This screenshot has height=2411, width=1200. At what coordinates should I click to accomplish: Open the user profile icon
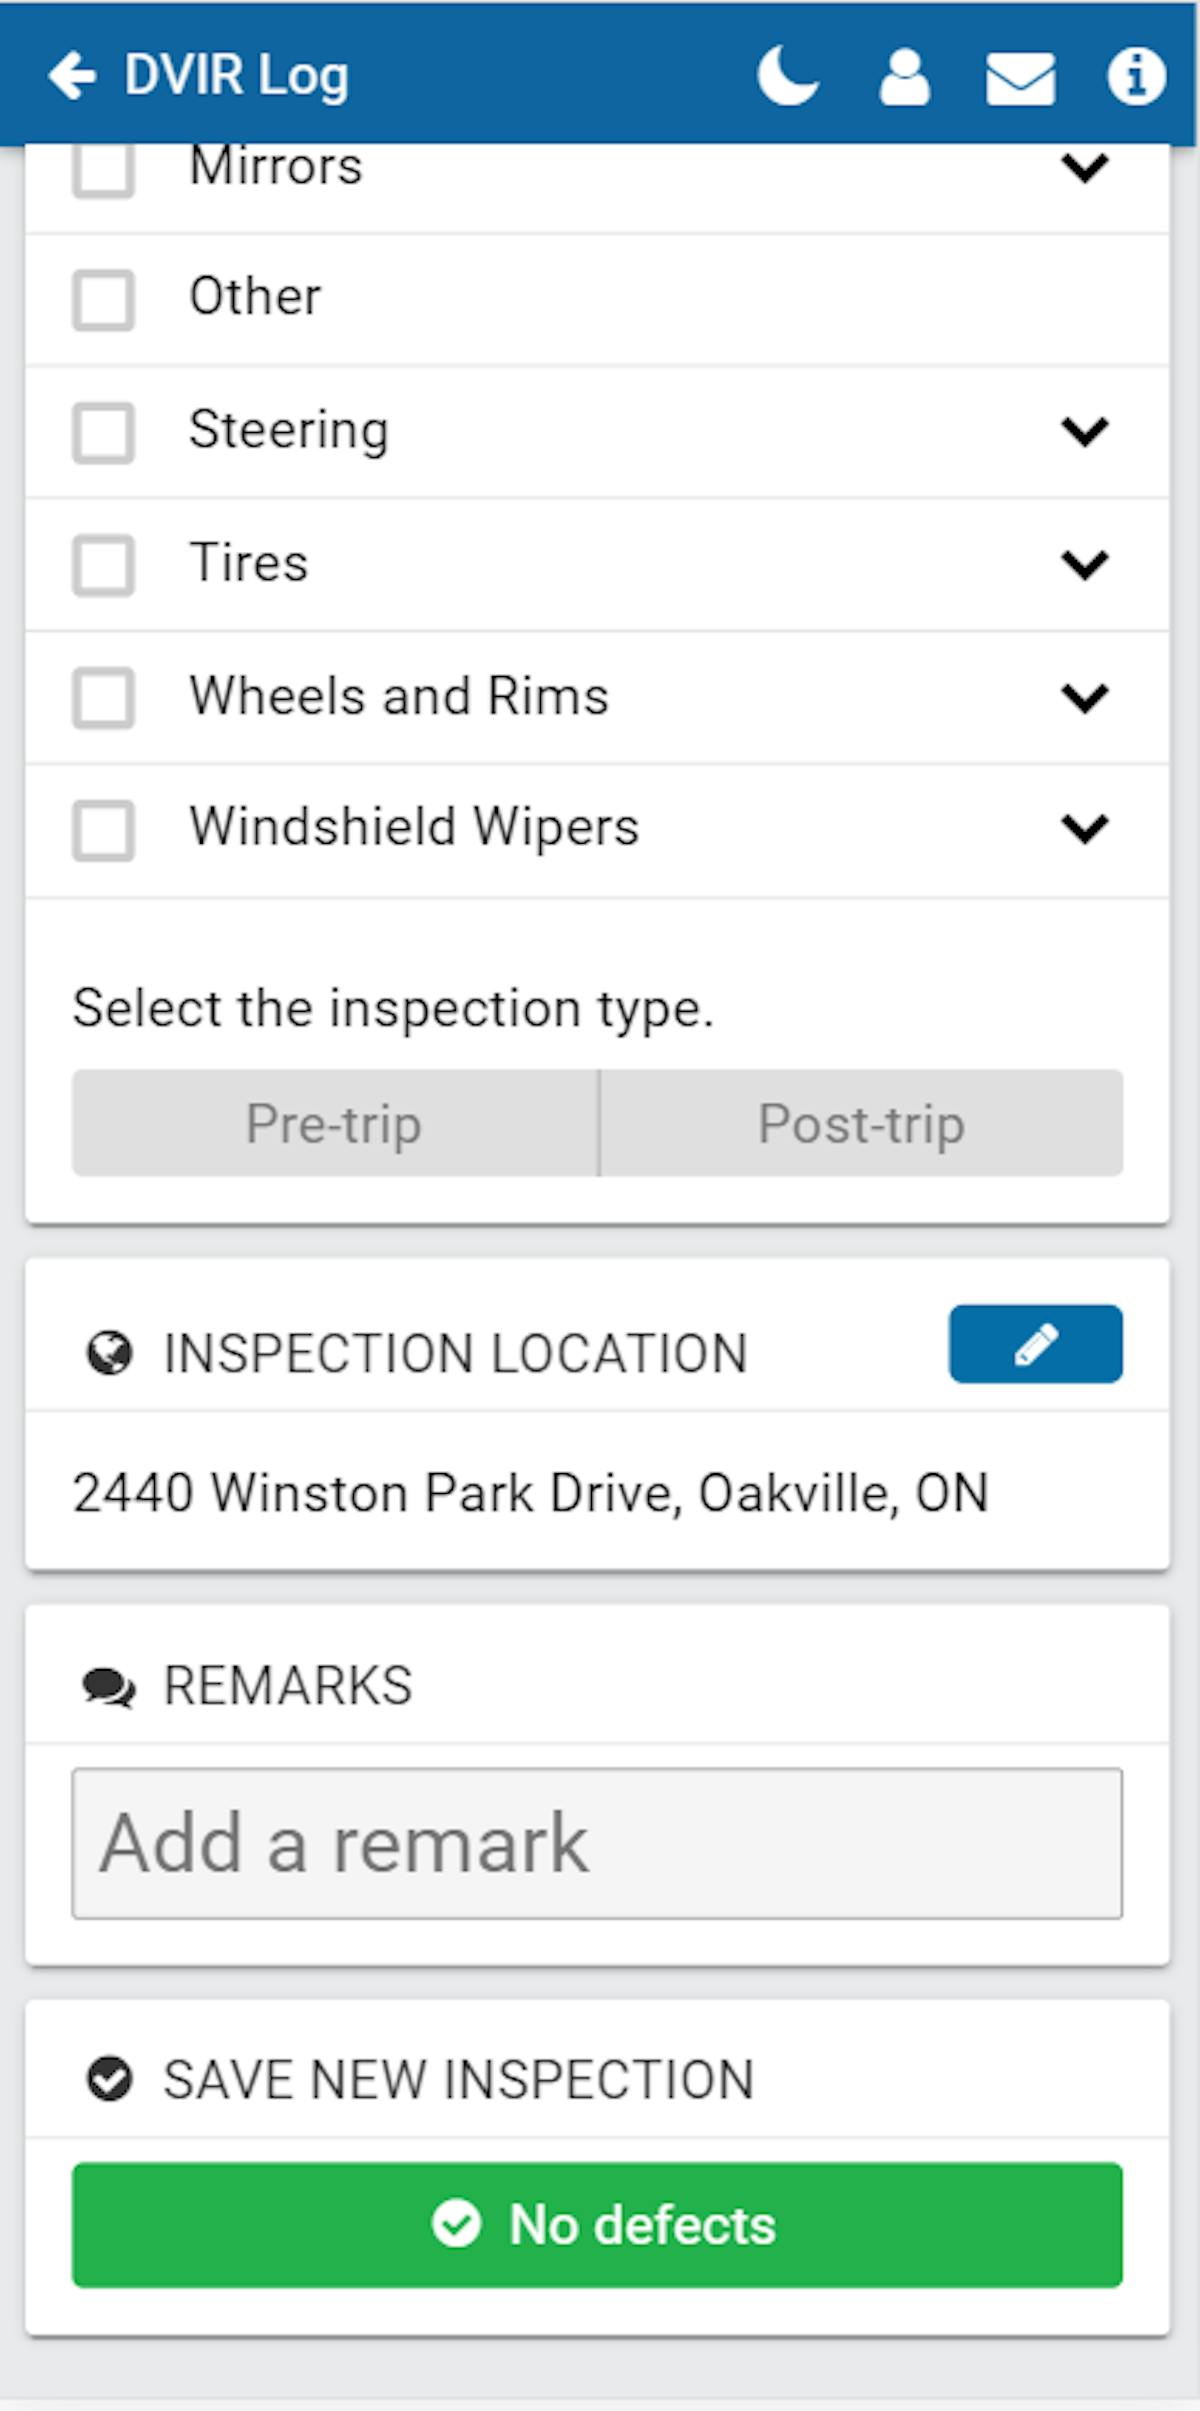click(903, 77)
